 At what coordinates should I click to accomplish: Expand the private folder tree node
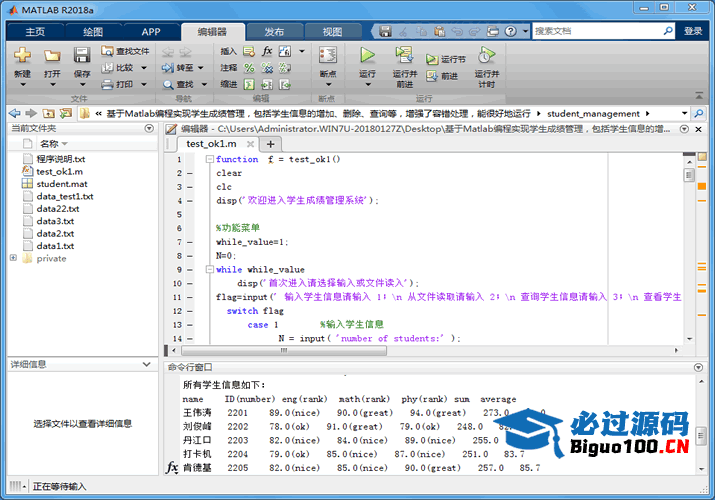tap(14, 258)
